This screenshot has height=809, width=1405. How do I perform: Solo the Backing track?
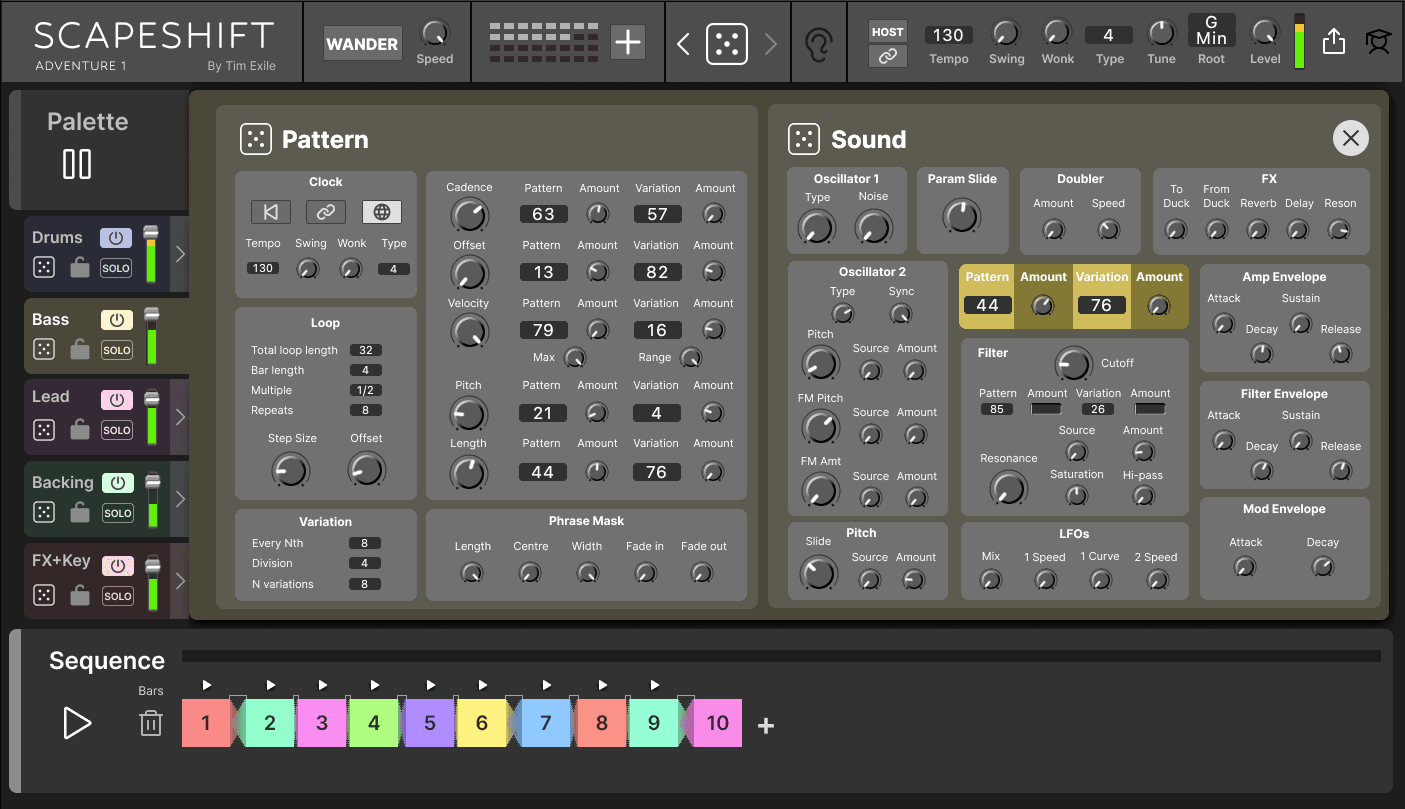[117, 513]
